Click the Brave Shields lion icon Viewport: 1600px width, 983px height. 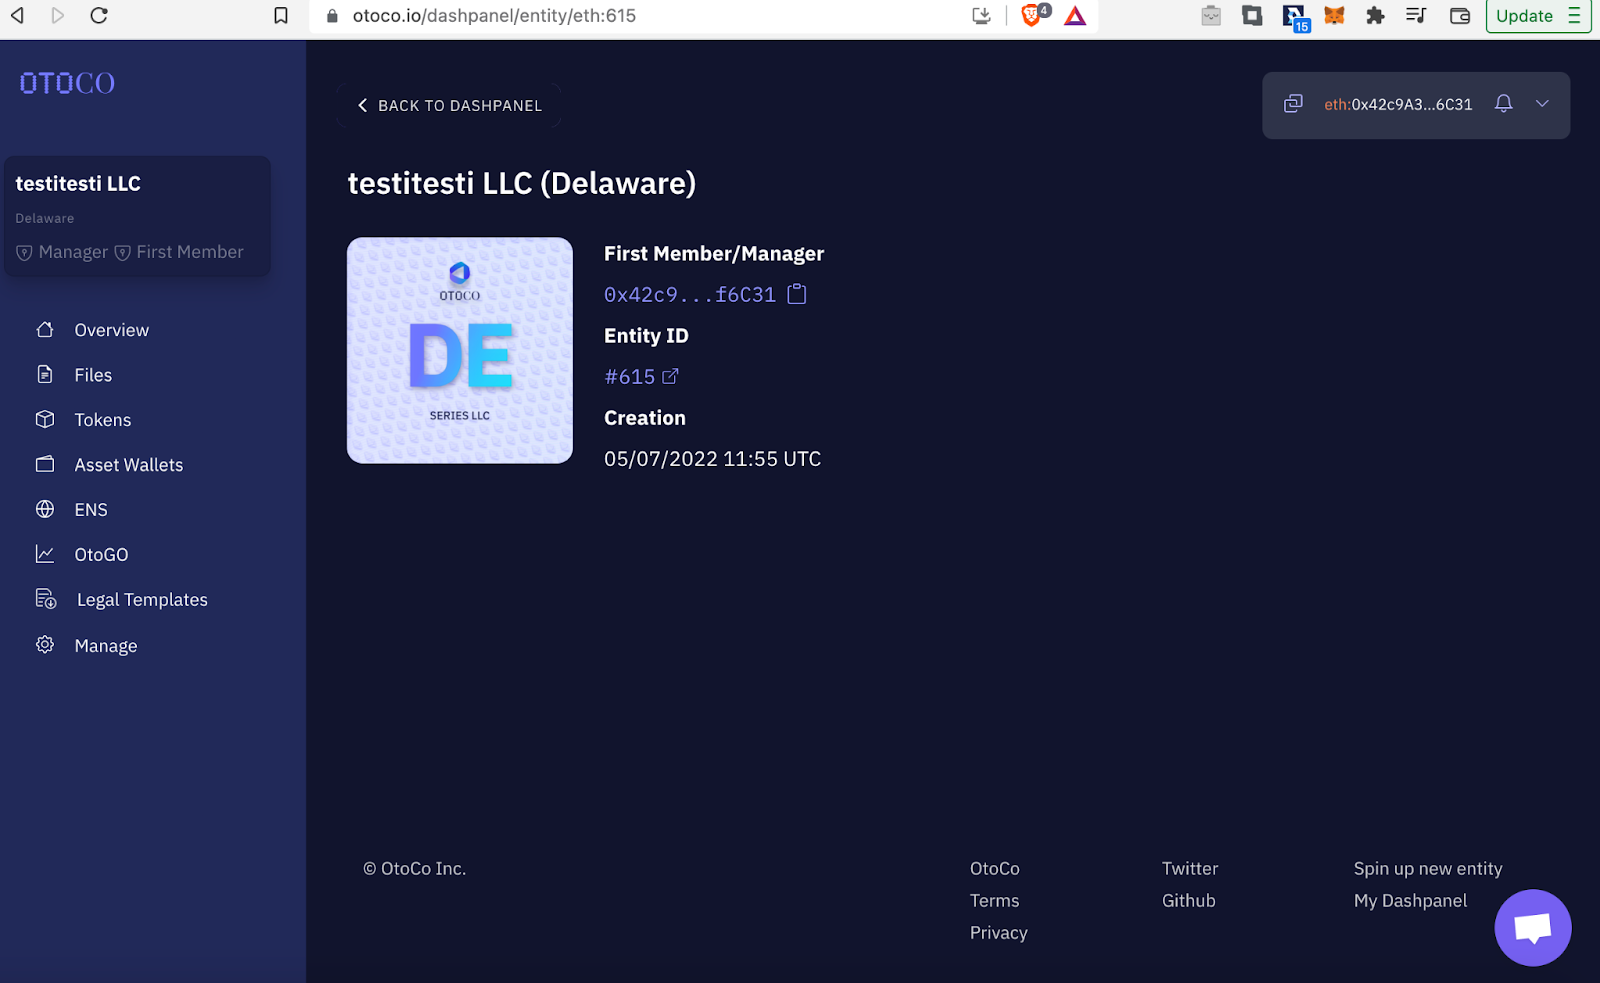[x=1031, y=16]
